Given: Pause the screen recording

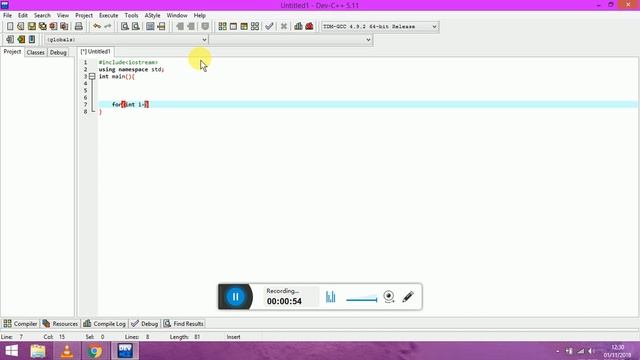Looking at the screenshot, I should point(236,297).
